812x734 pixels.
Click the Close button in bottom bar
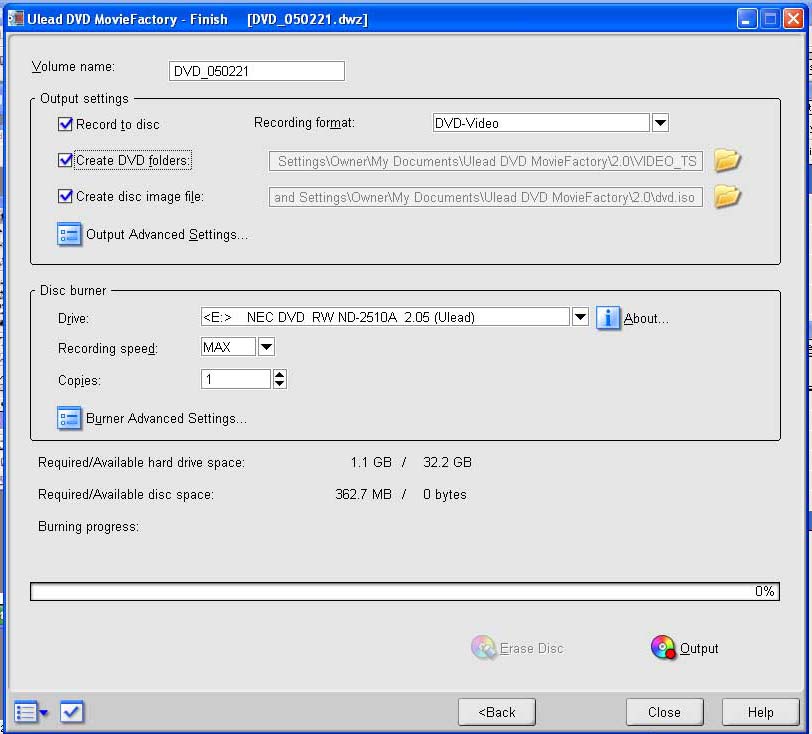(664, 712)
